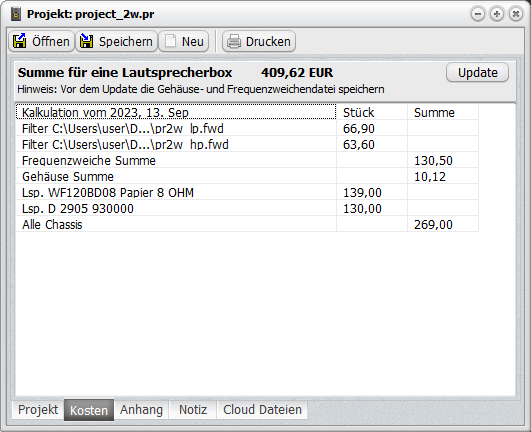Close the project_2w.pr window
The height and width of the screenshot is (432, 531).
click(516, 14)
